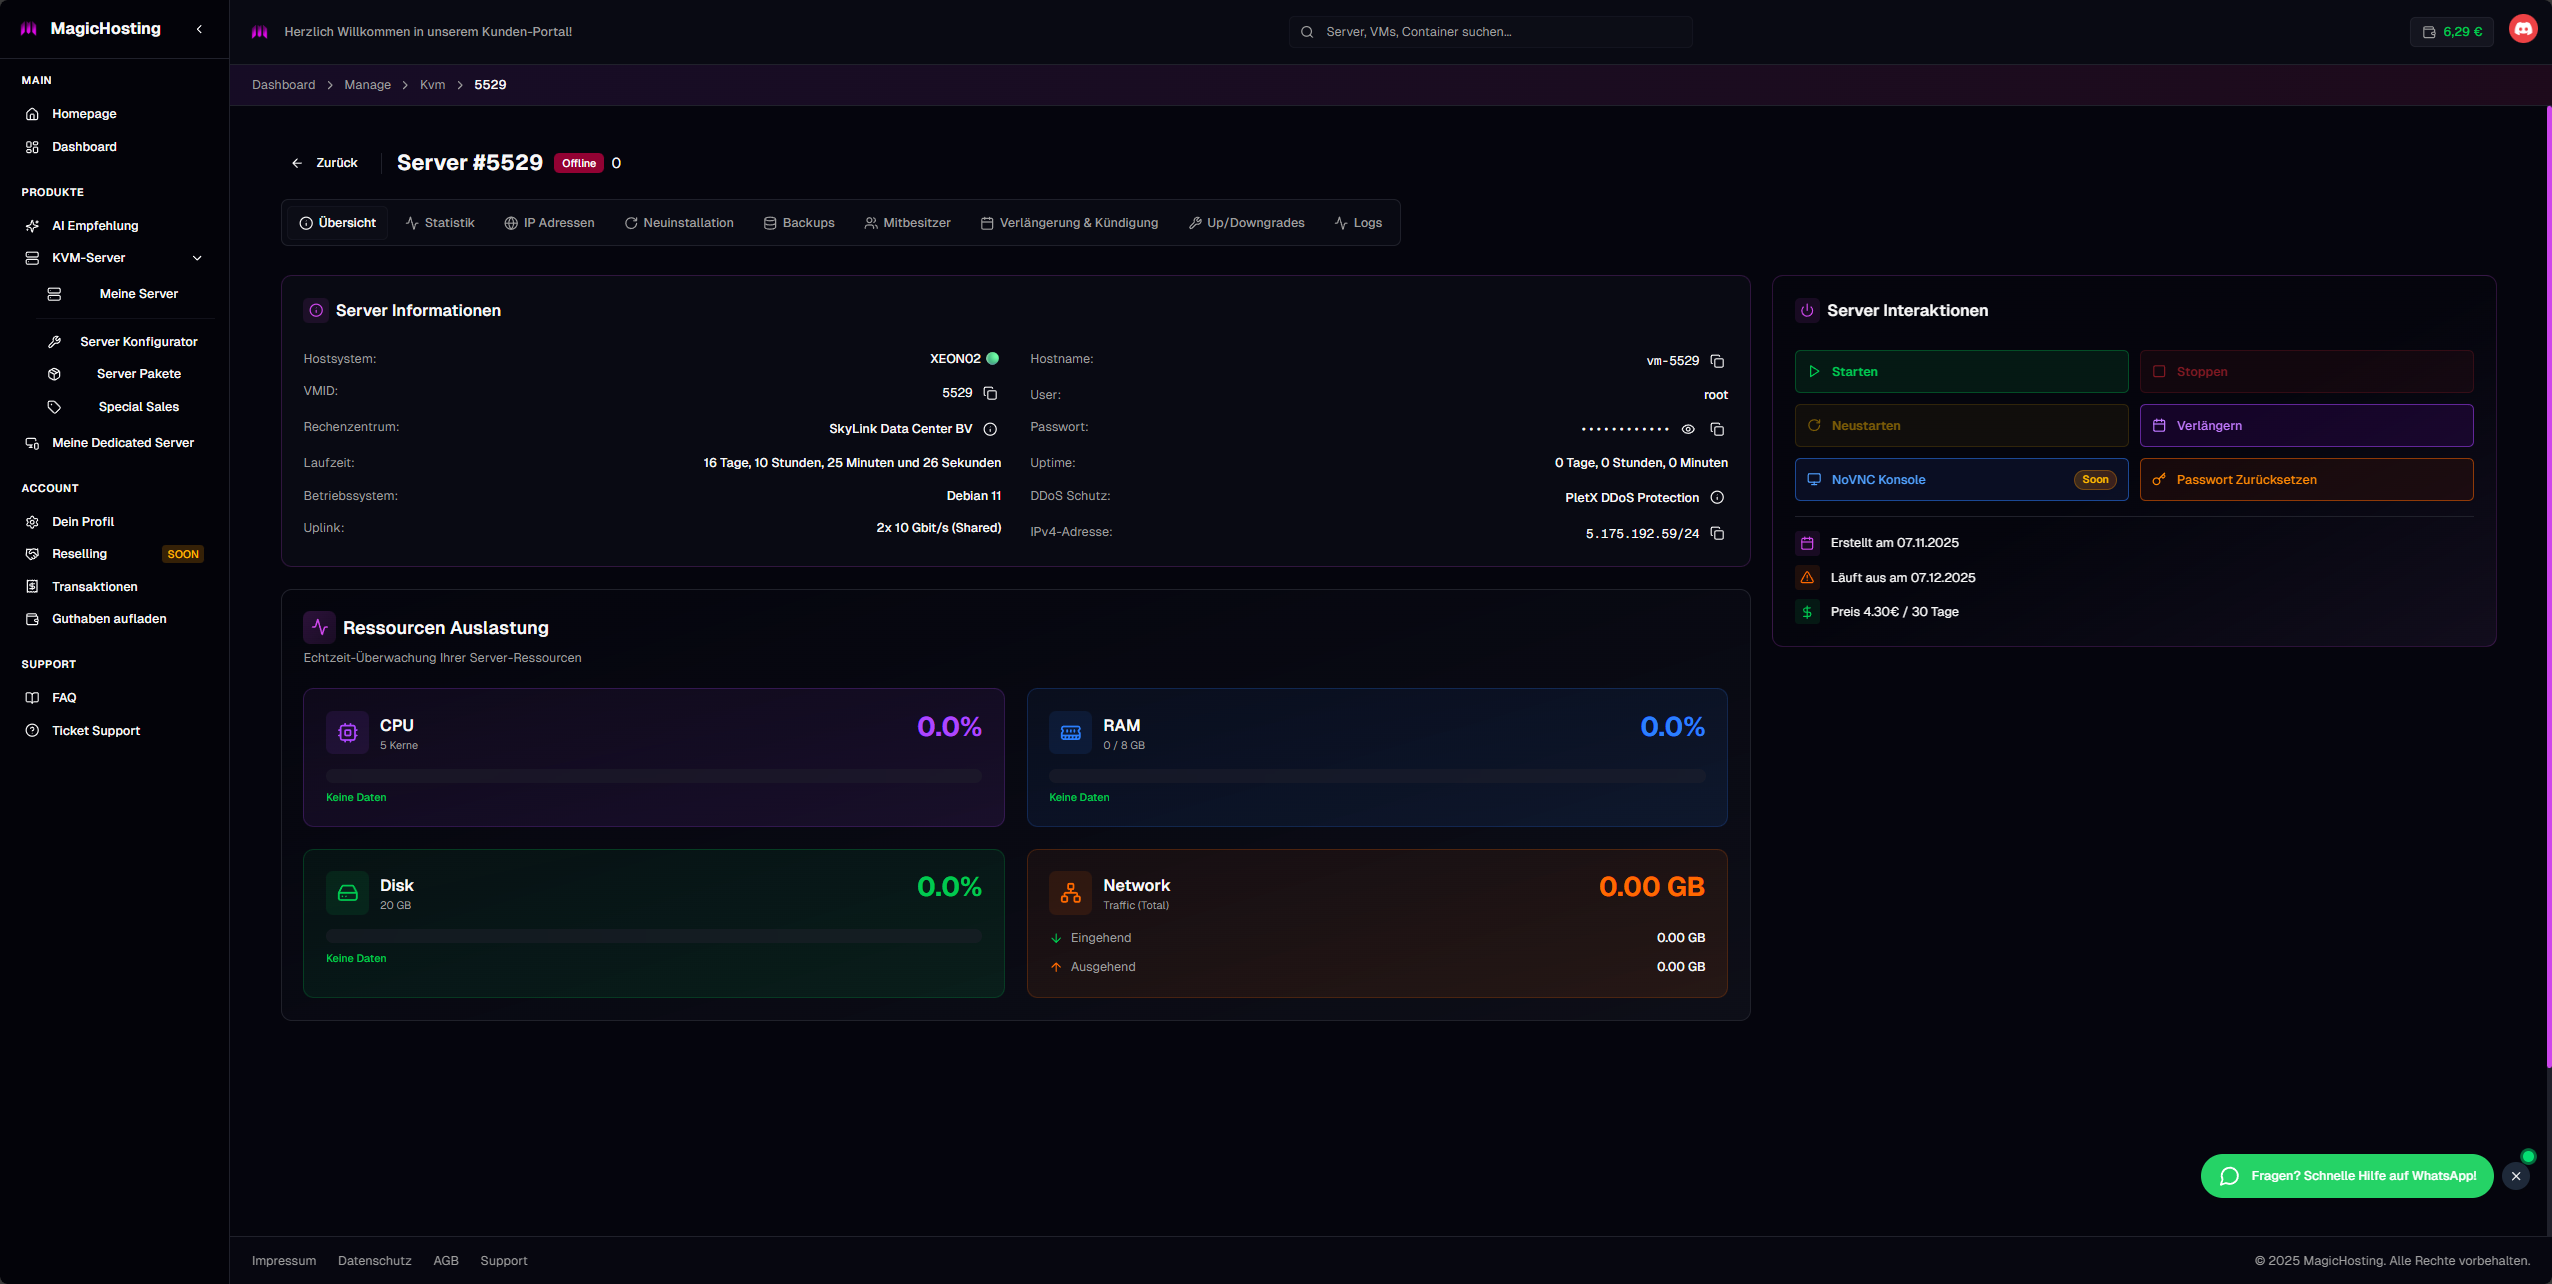
Task: Open the Rechenzentrum info icon
Action: (x=990, y=428)
